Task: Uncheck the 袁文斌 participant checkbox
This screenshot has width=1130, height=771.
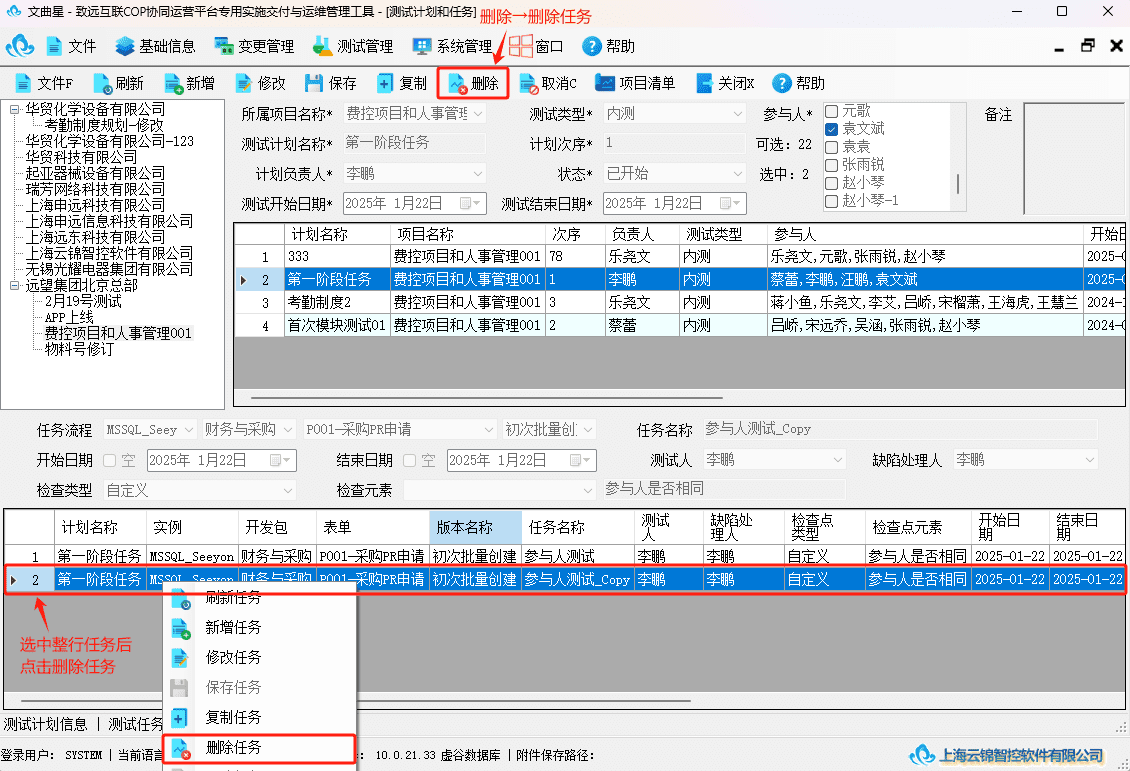Action: click(x=831, y=129)
